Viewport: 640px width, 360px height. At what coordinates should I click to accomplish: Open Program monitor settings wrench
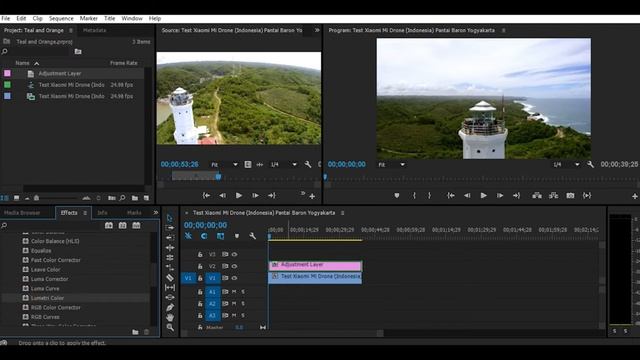590,164
